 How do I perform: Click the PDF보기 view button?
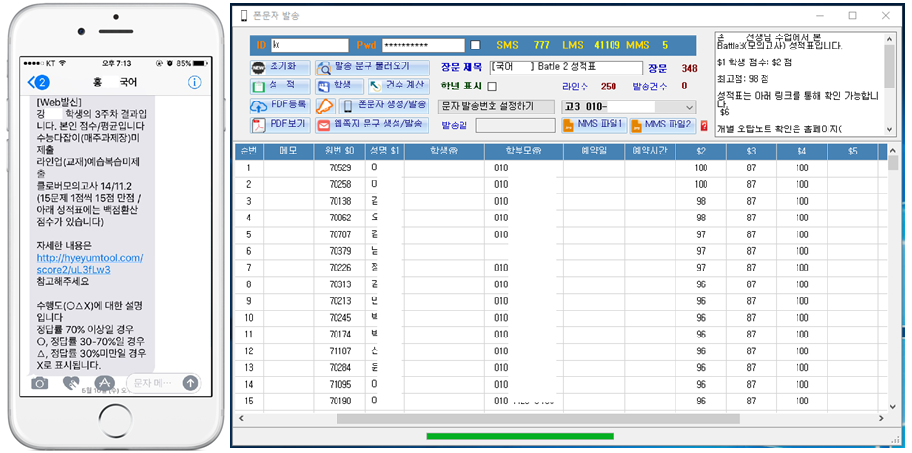(x=280, y=125)
